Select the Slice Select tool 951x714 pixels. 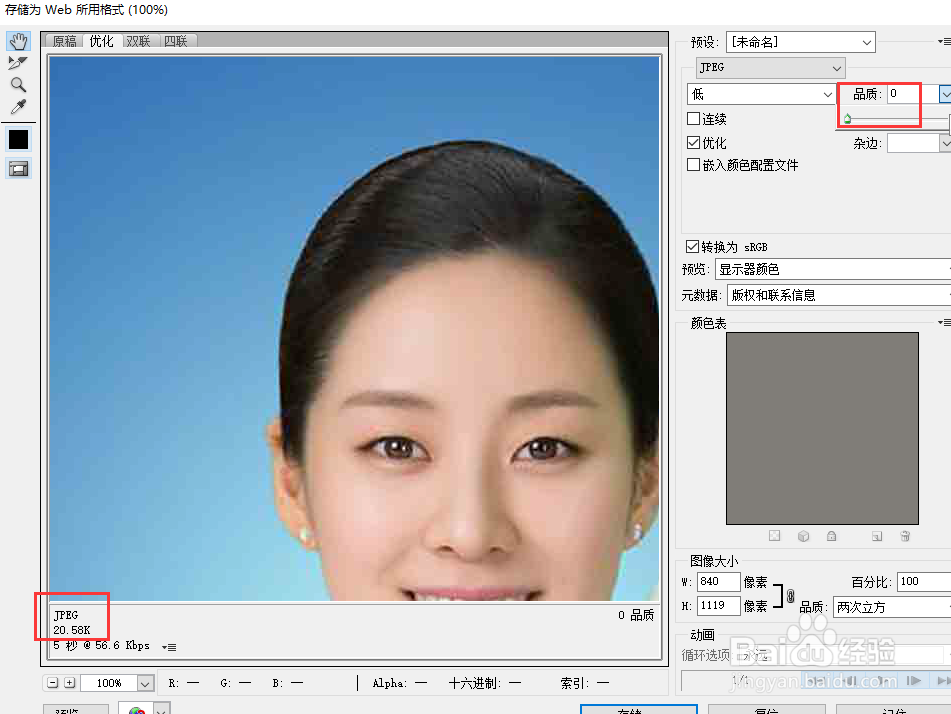tap(18, 62)
